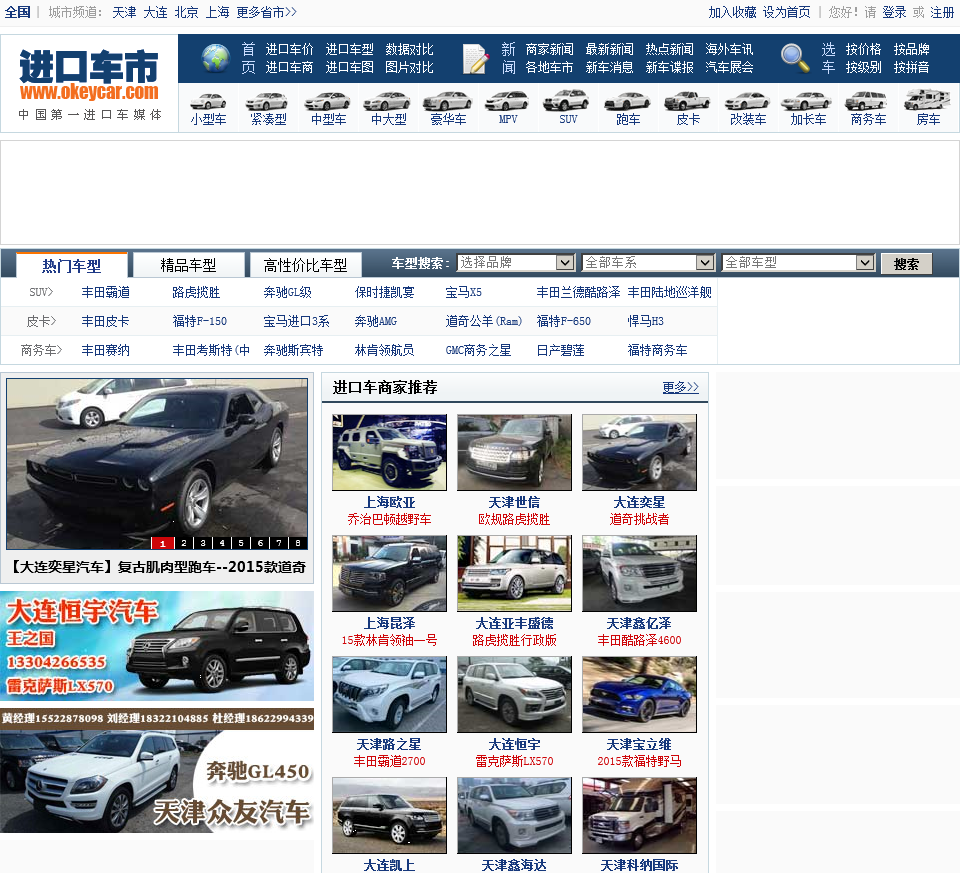Expand 更多省市 city list
Viewport: 960px width, 873px height.
coord(266,12)
